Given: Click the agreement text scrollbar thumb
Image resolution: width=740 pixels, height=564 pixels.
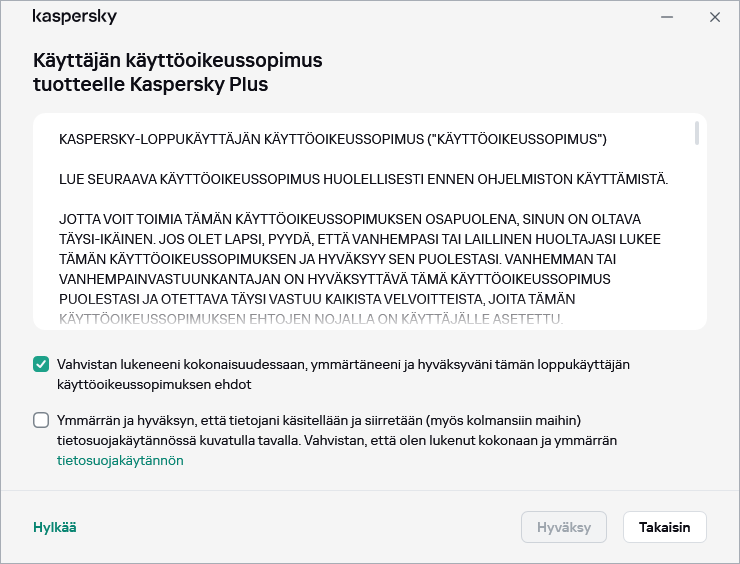Looking at the screenshot, I should click(x=697, y=135).
